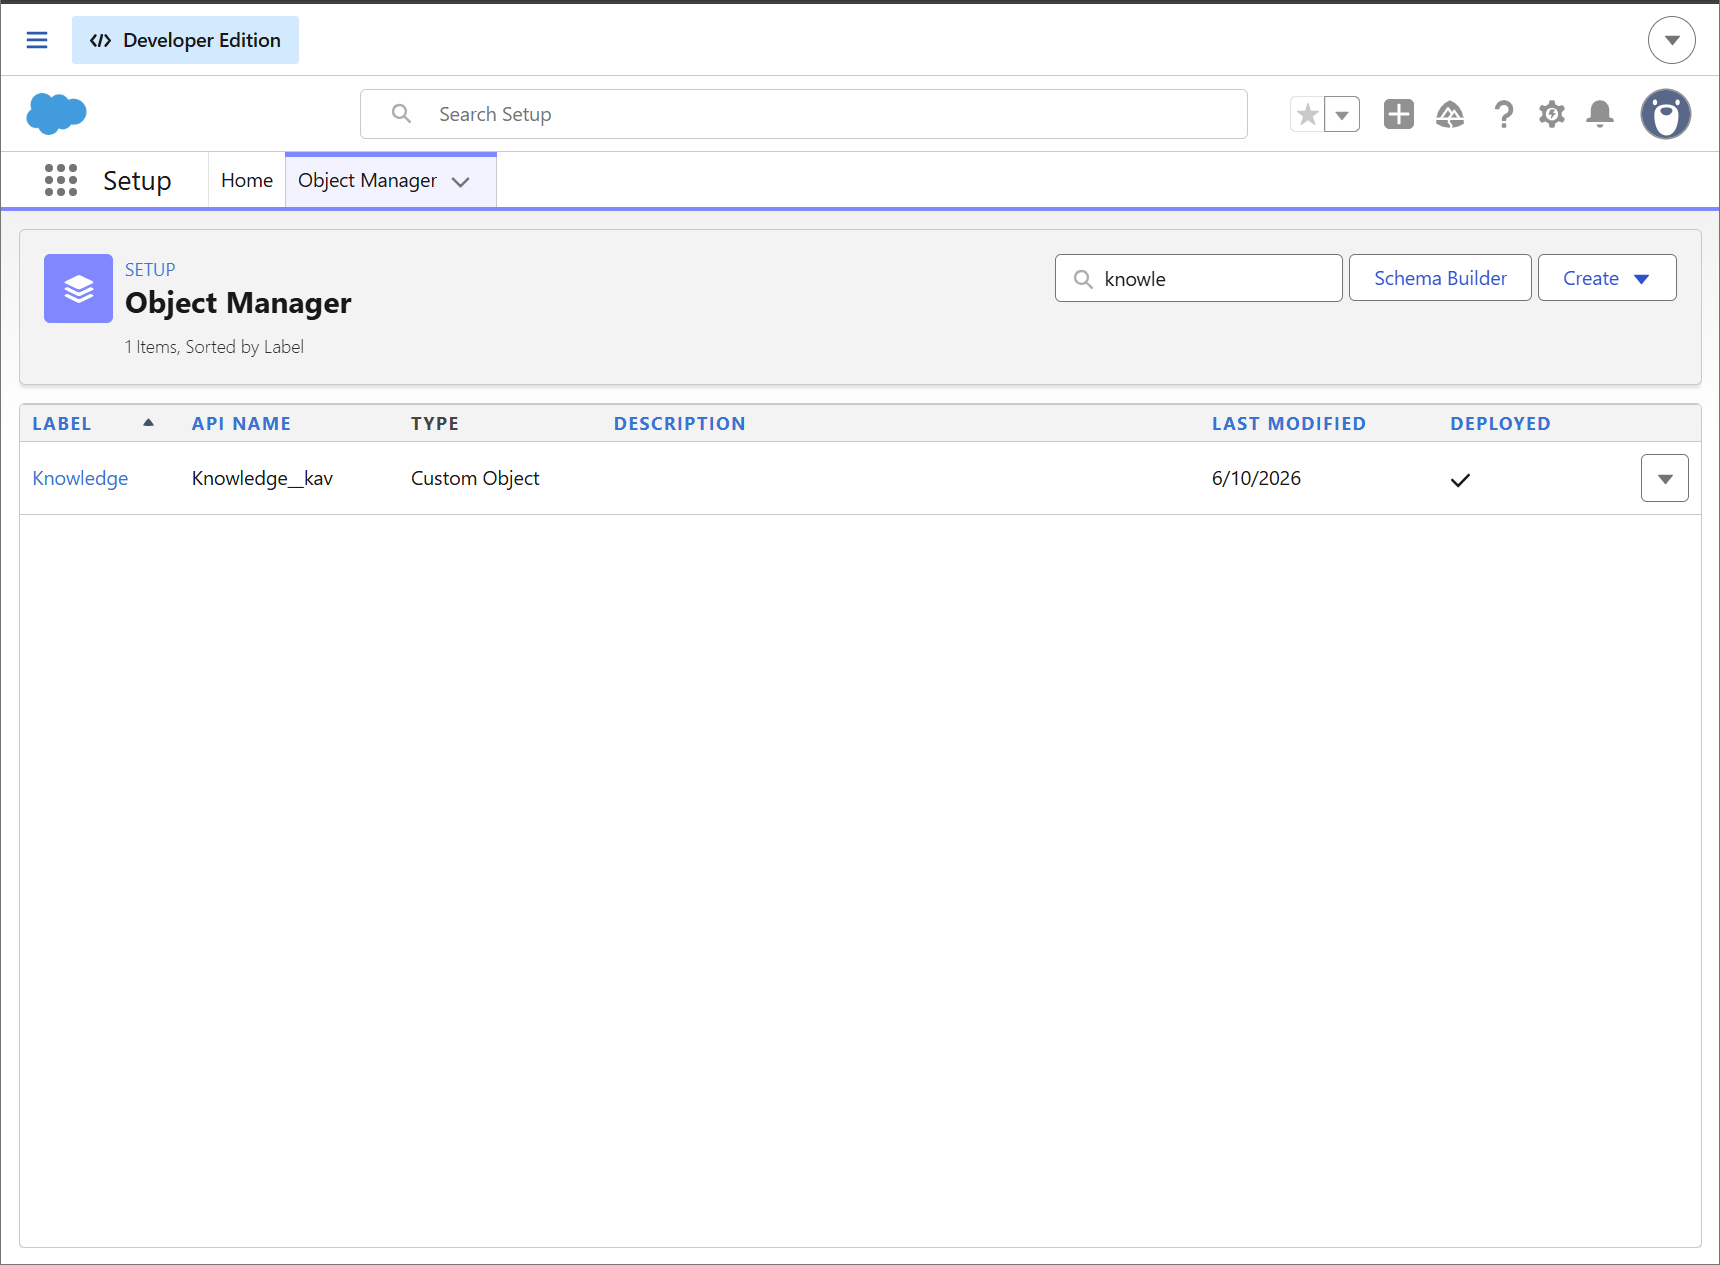Click the '1 Items, Sorted by Label' text
This screenshot has width=1720, height=1265.
pos(214,347)
